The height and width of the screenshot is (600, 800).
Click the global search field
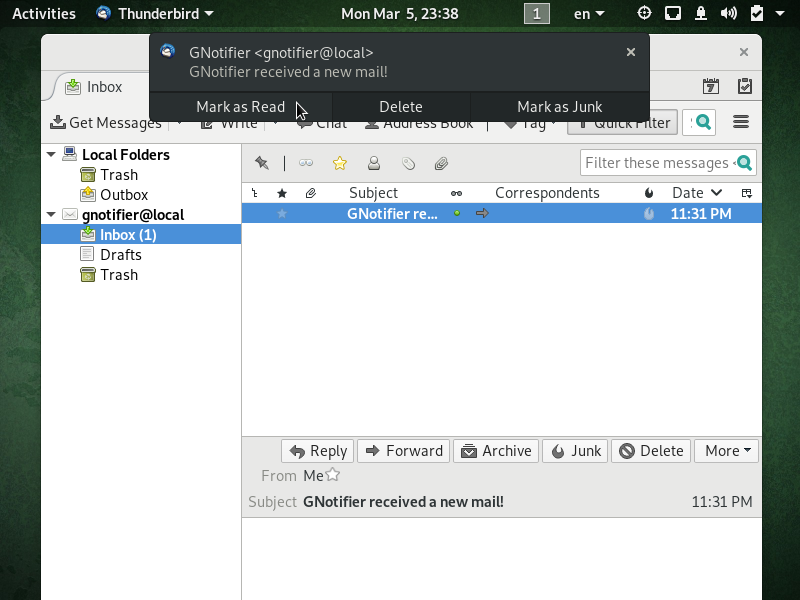click(698, 122)
